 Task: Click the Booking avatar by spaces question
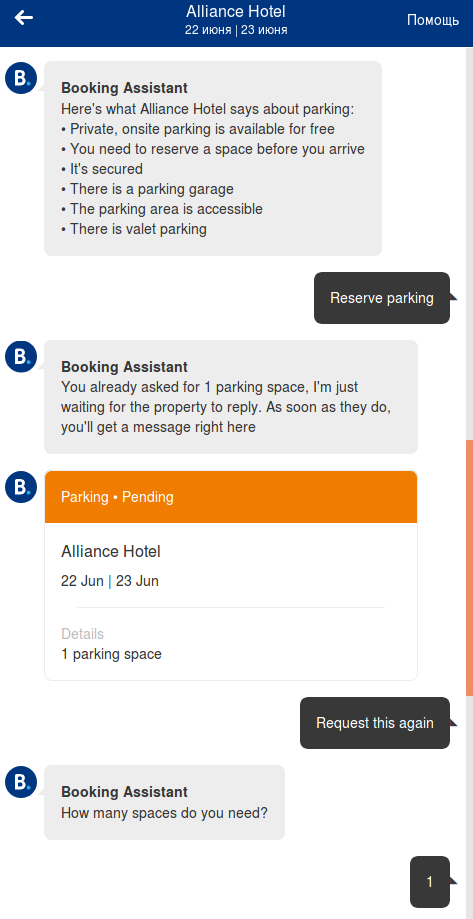(21, 781)
